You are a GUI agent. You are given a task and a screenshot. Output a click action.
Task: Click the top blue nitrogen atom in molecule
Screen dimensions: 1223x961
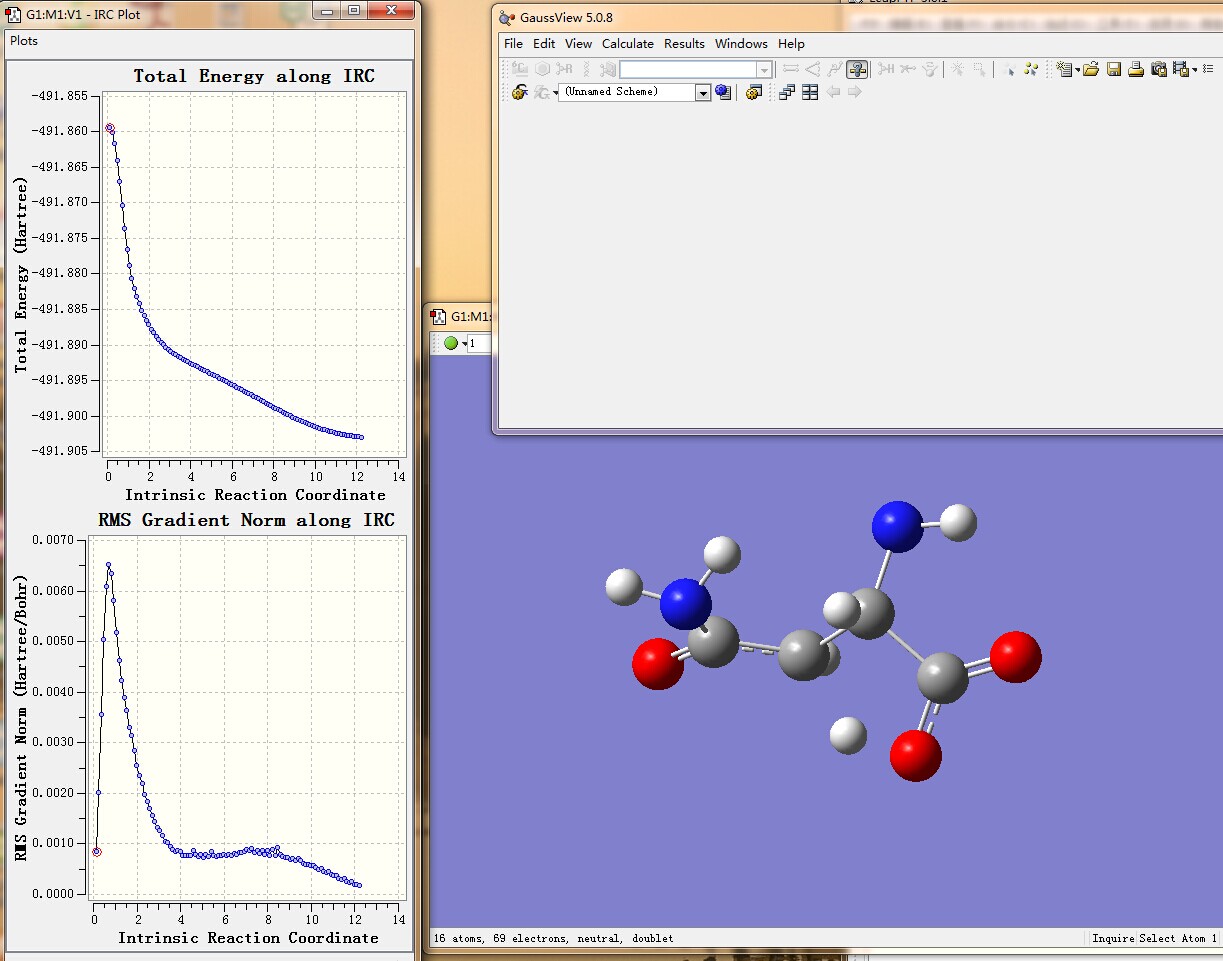897,527
